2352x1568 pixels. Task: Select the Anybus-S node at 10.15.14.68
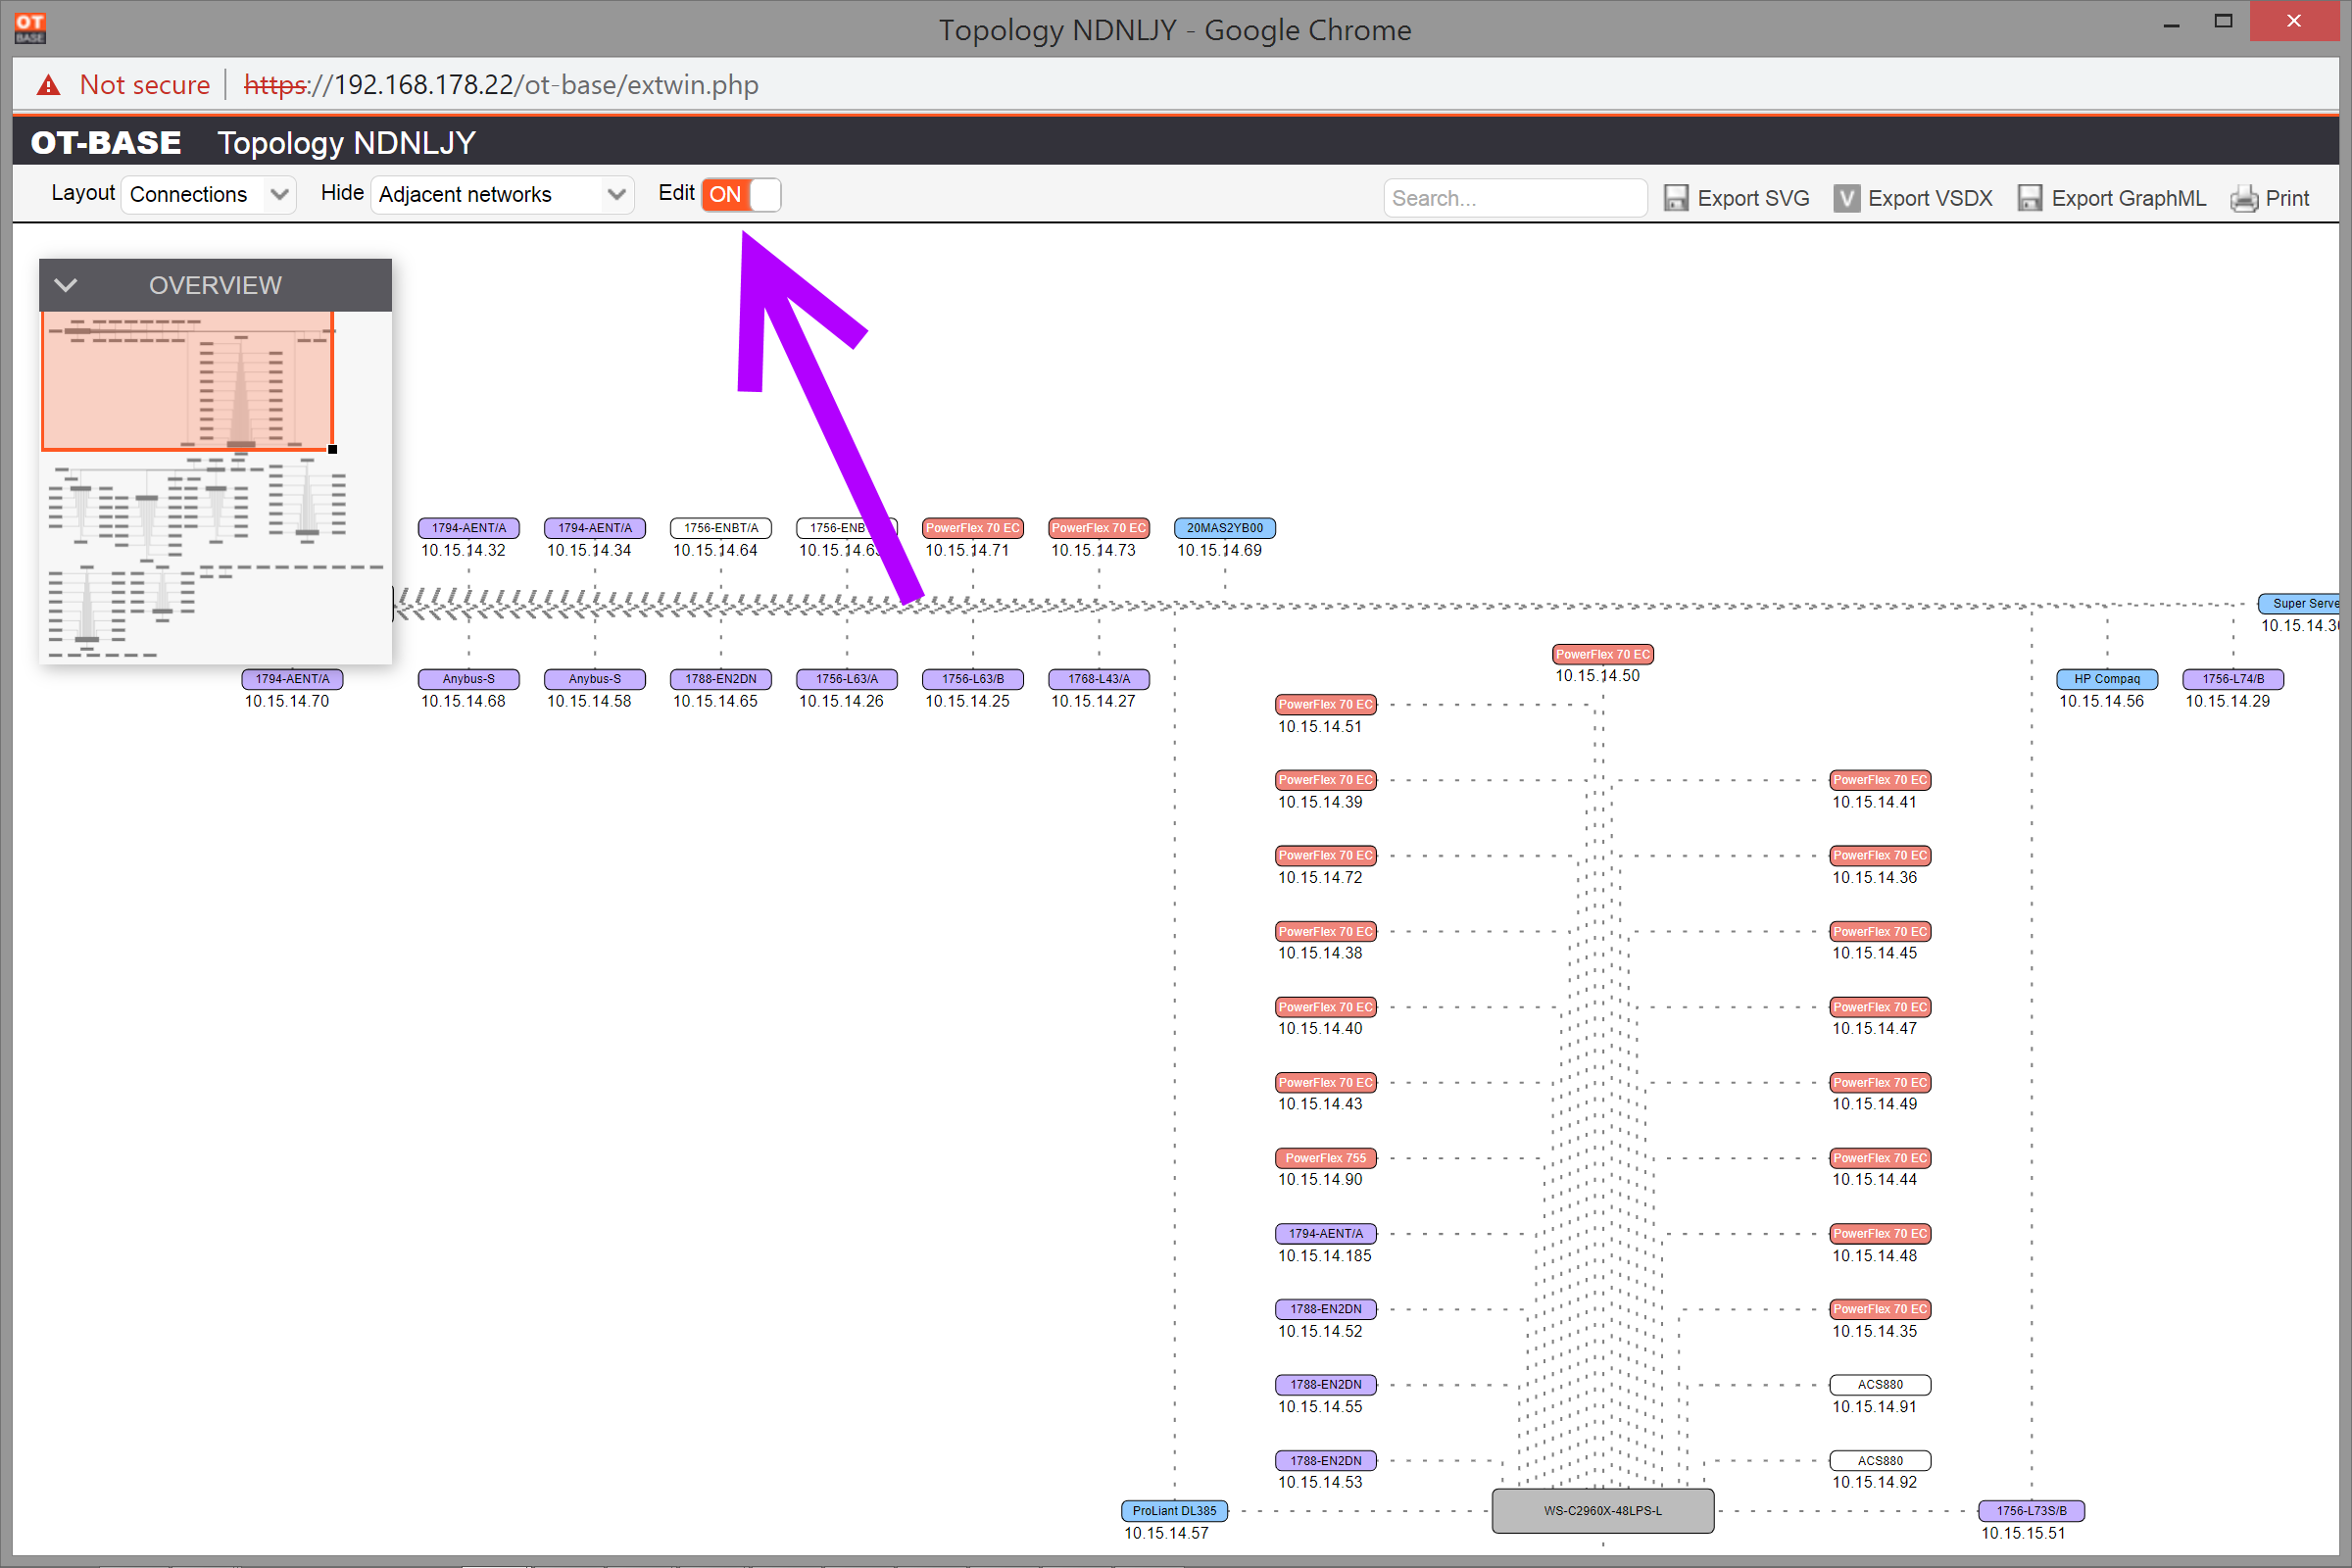(468, 679)
